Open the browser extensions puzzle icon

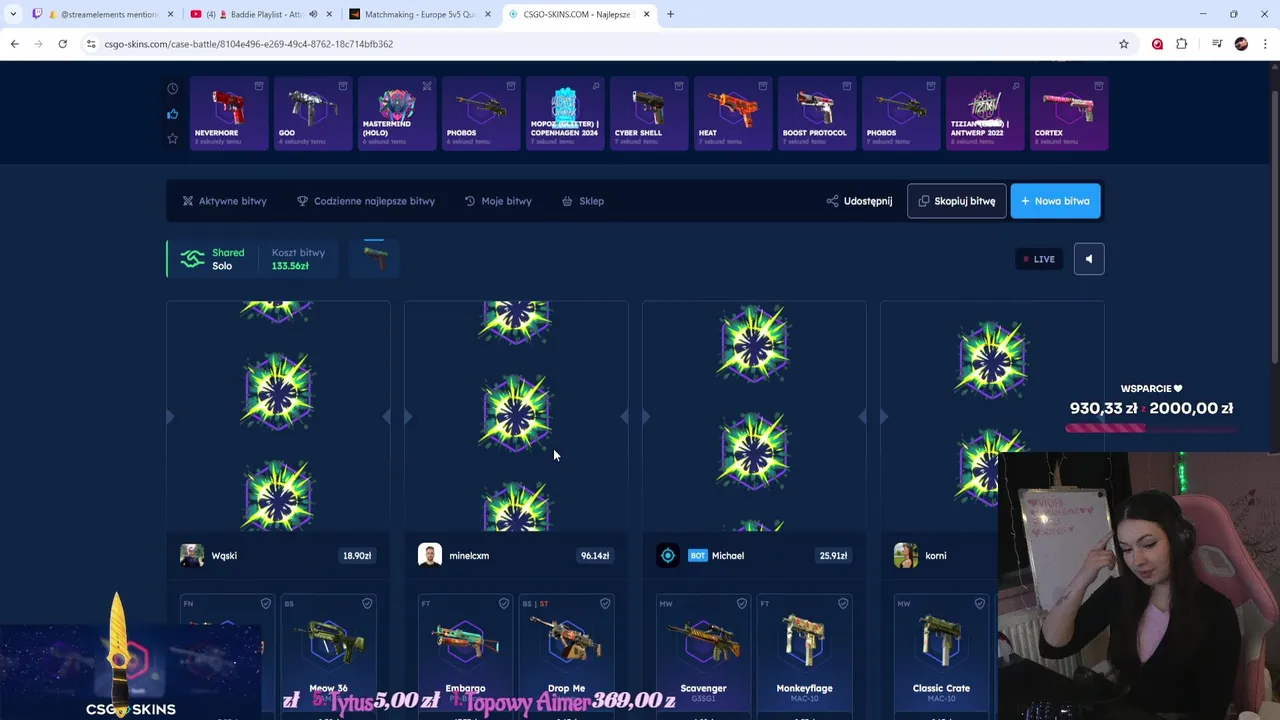(1182, 44)
